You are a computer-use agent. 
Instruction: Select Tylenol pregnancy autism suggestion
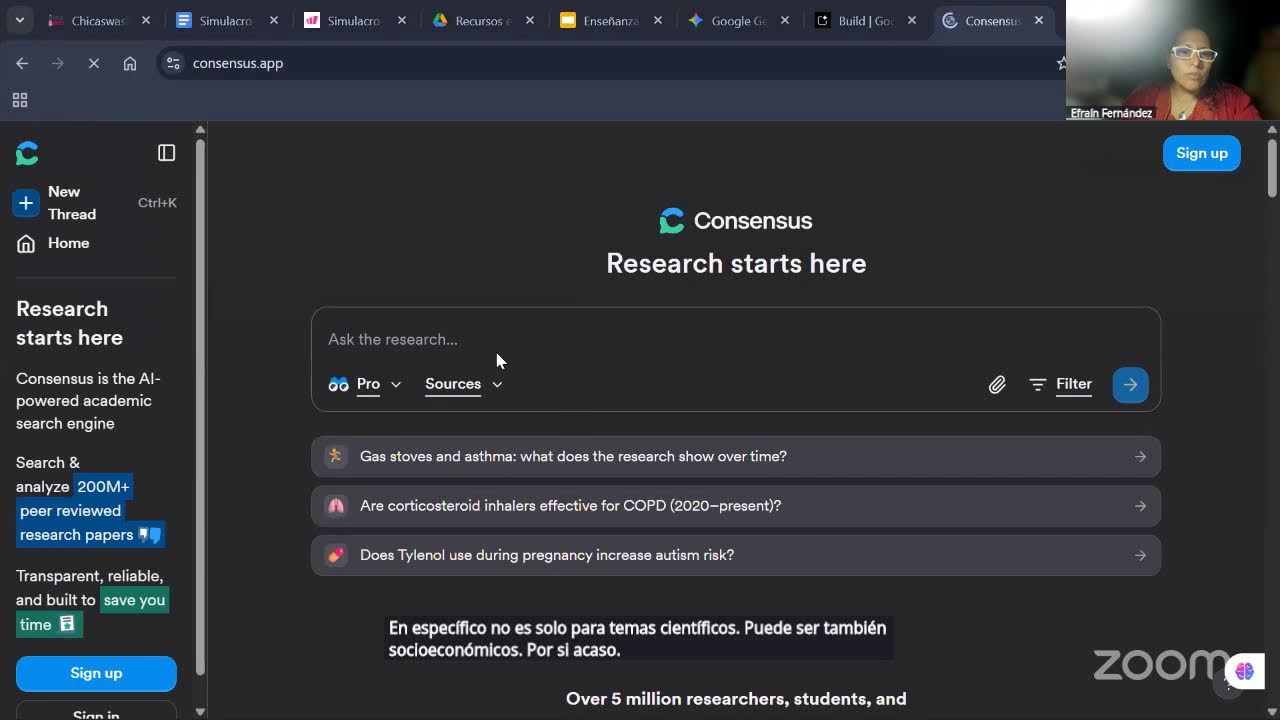[736, 555]
